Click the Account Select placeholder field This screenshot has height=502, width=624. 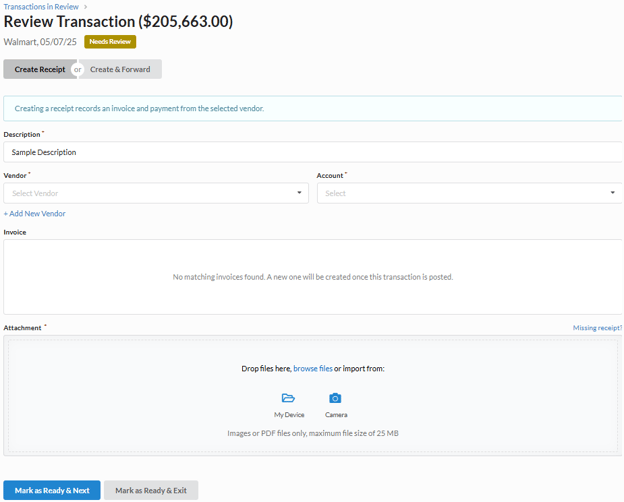(460, 193)
